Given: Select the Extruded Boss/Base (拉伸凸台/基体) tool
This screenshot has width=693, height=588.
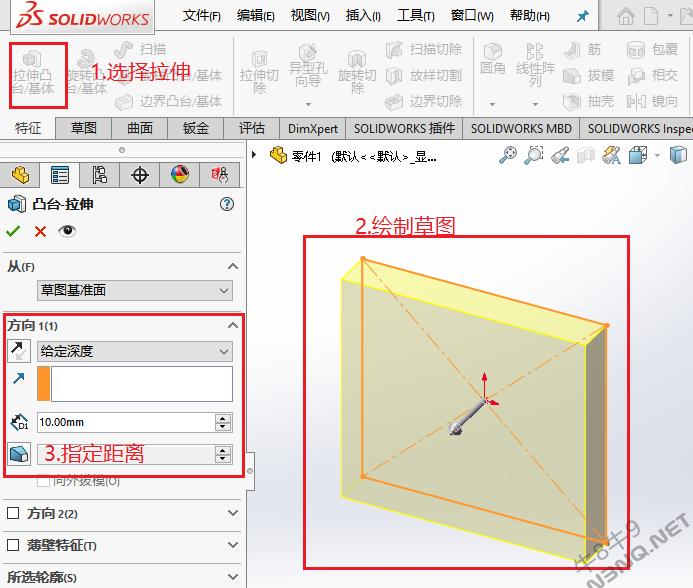Looking at the screenshot, I should pyautogui.click(x=33, y=73).
